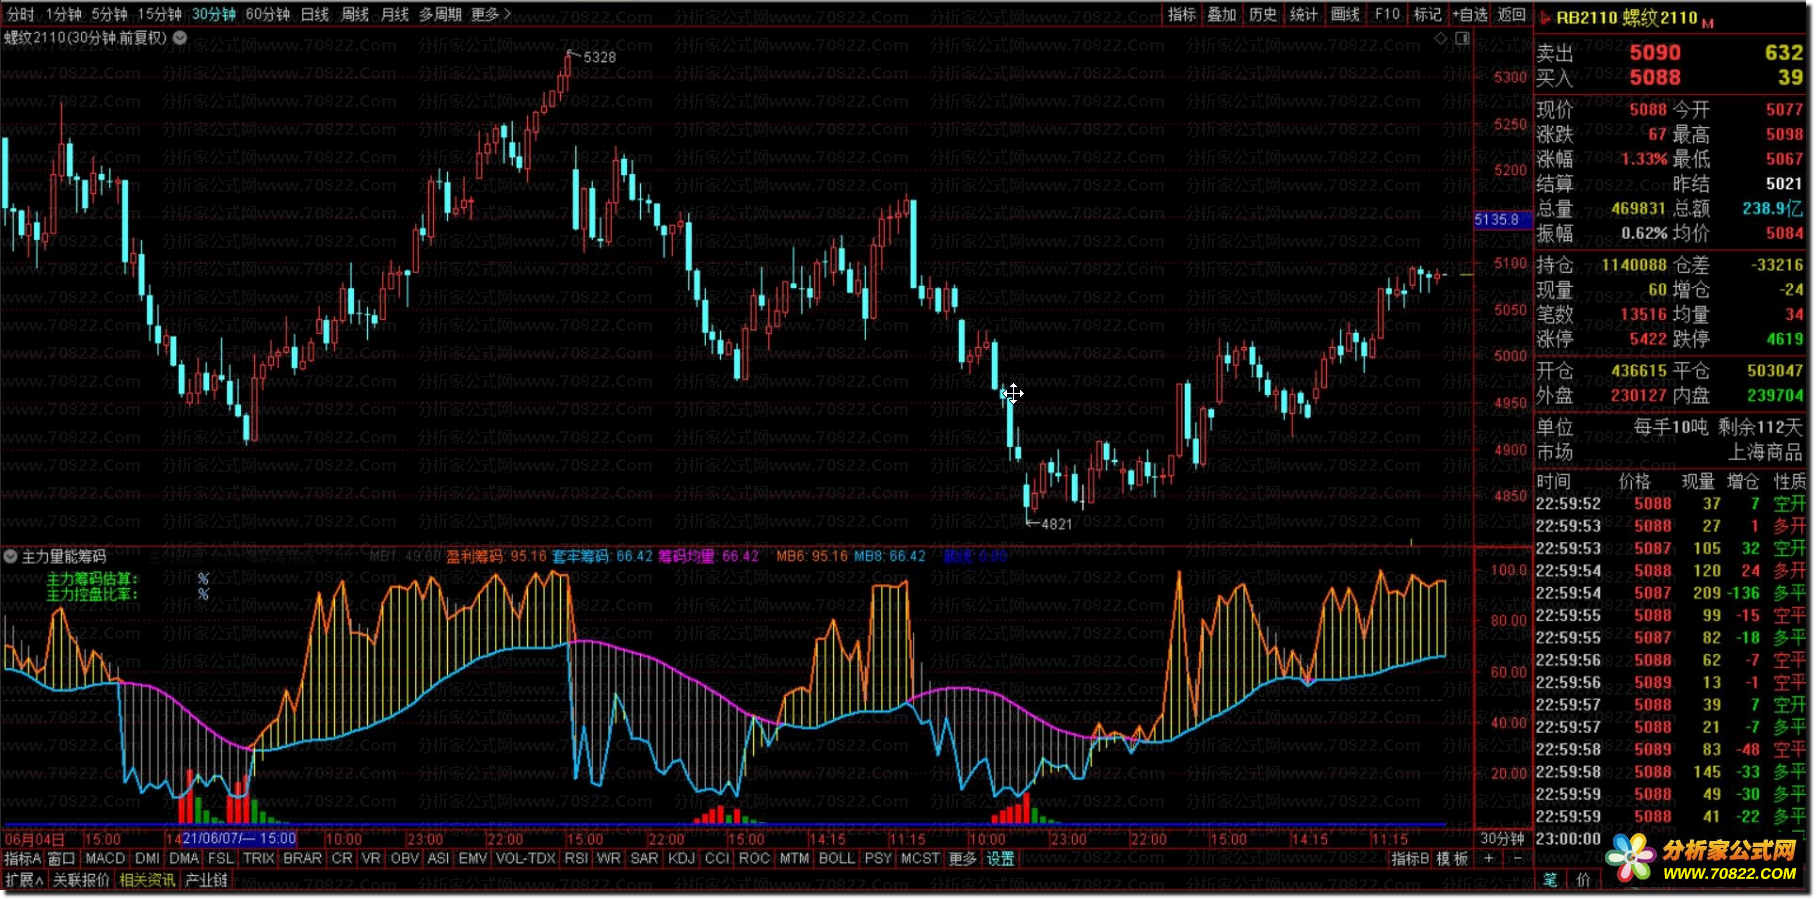Viewport: 1816px width, 899px height.
Task: Select the RSI indicator
Action: pyautogui.click(x=576, y=859)
